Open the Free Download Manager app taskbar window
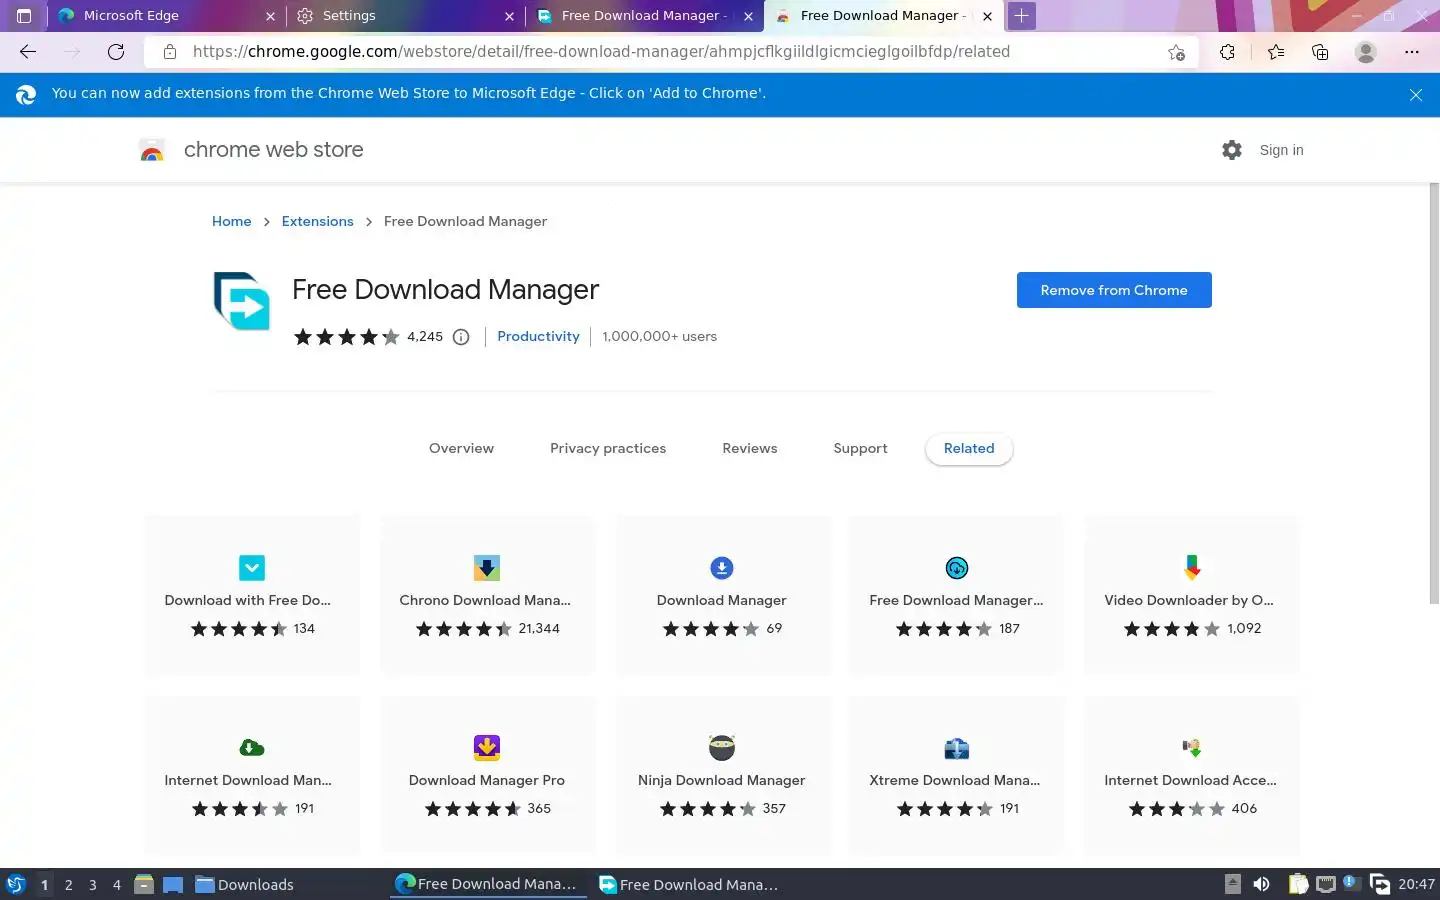 [x=689, y=885]
